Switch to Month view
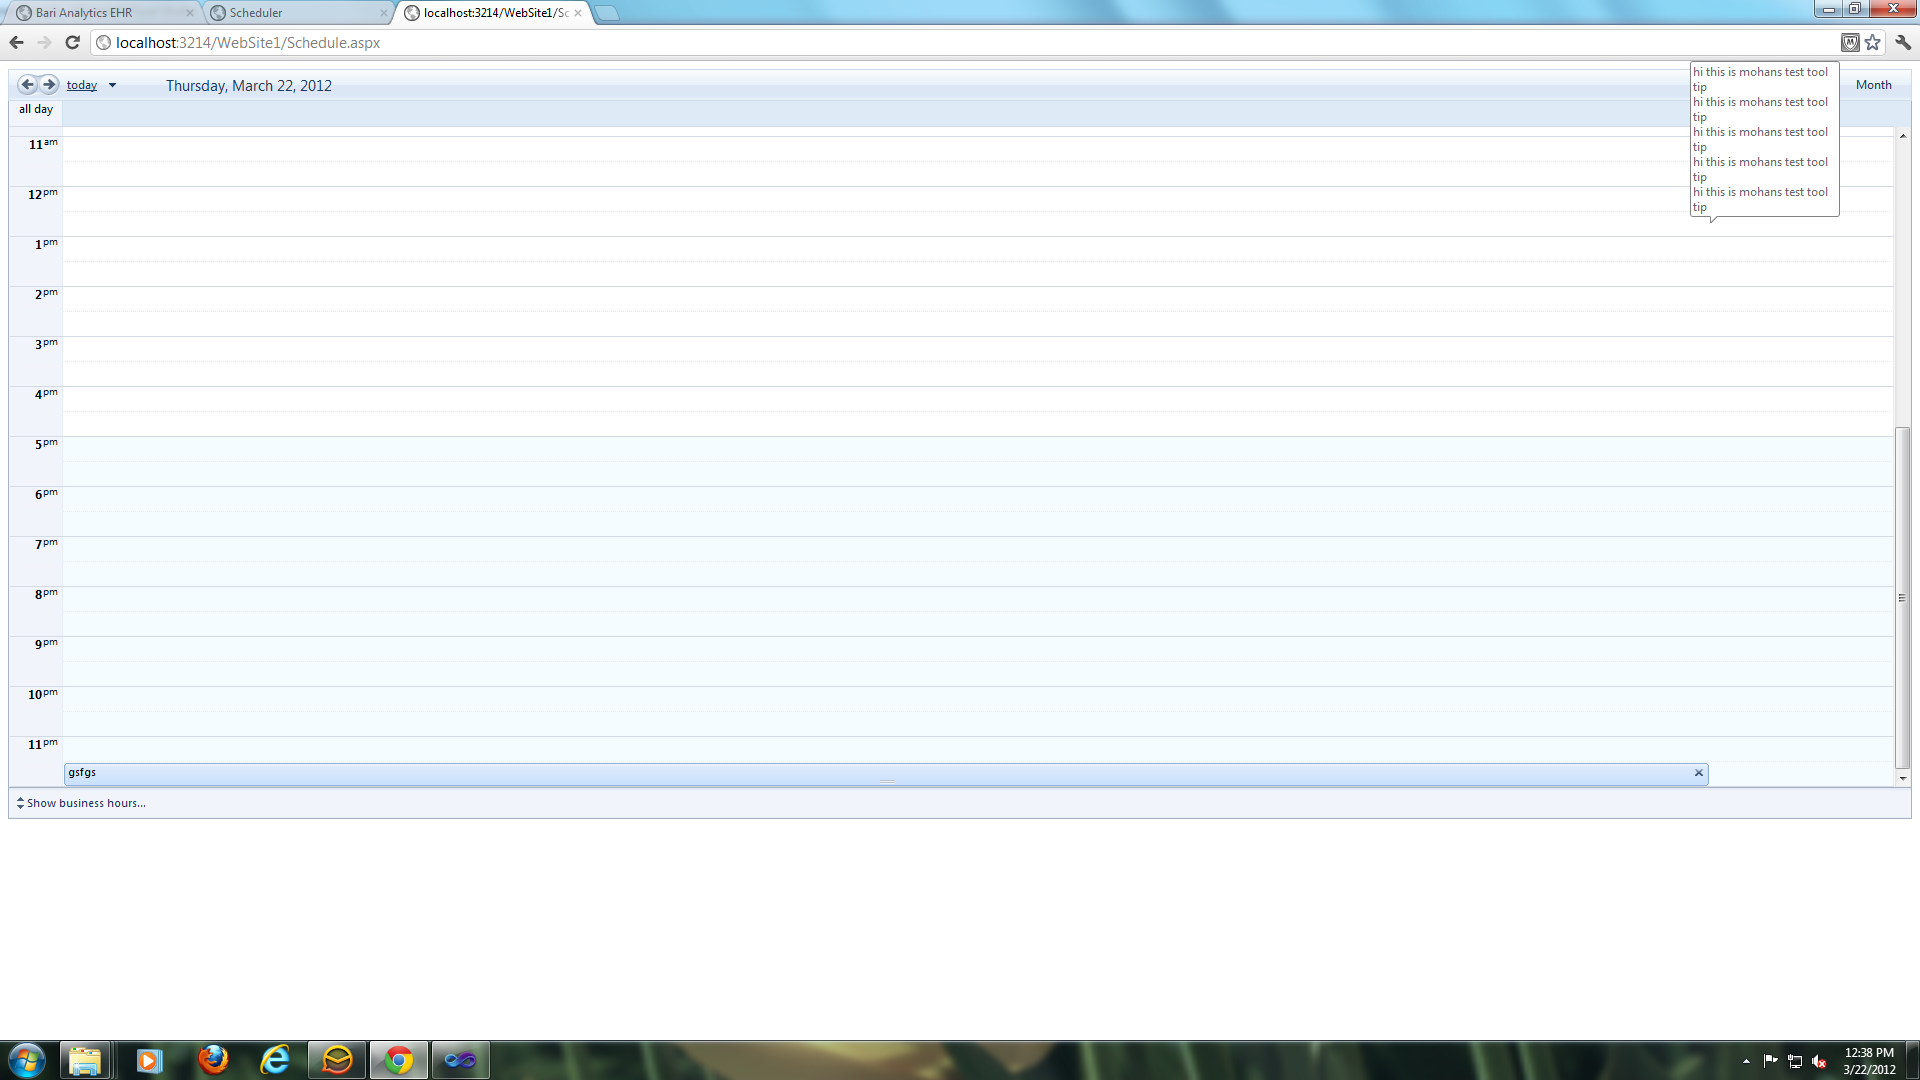This screenshot has width=1920, height=1080. [x=1873, y=85]
